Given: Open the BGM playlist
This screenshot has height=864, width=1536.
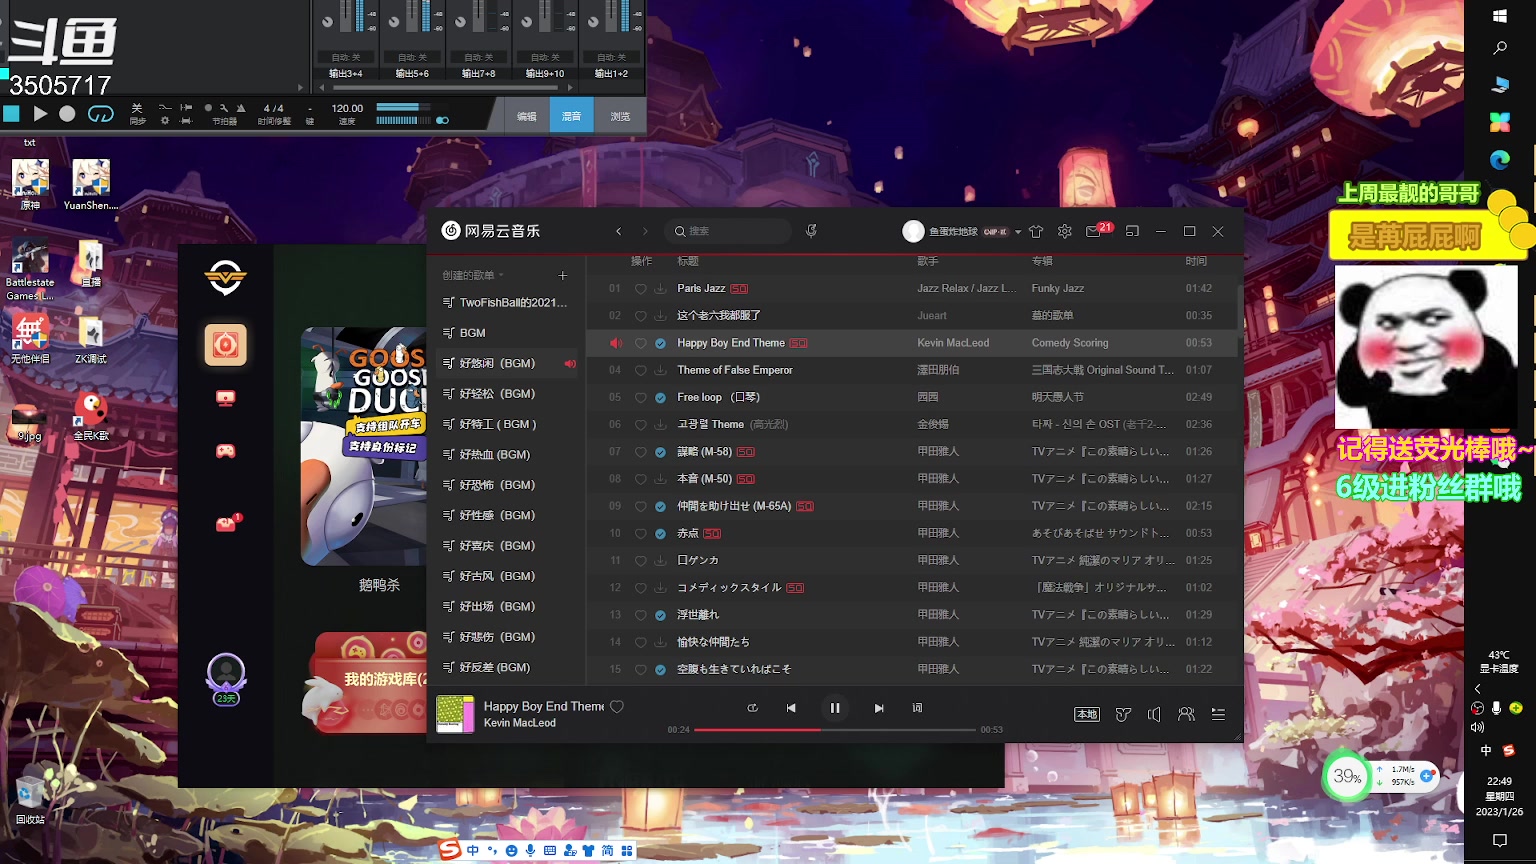Looking at the screenshot, I should (506, 333).
